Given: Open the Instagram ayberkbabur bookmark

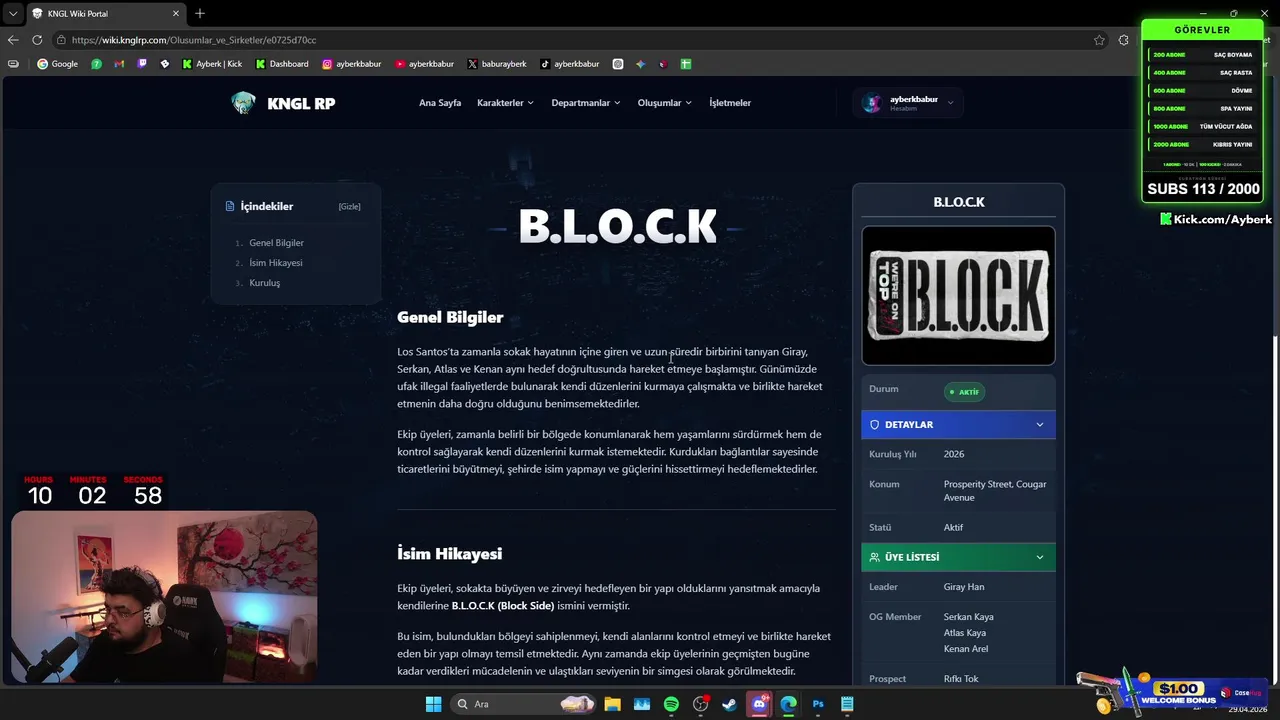Looking at the screenshot, I should (351, 64).
